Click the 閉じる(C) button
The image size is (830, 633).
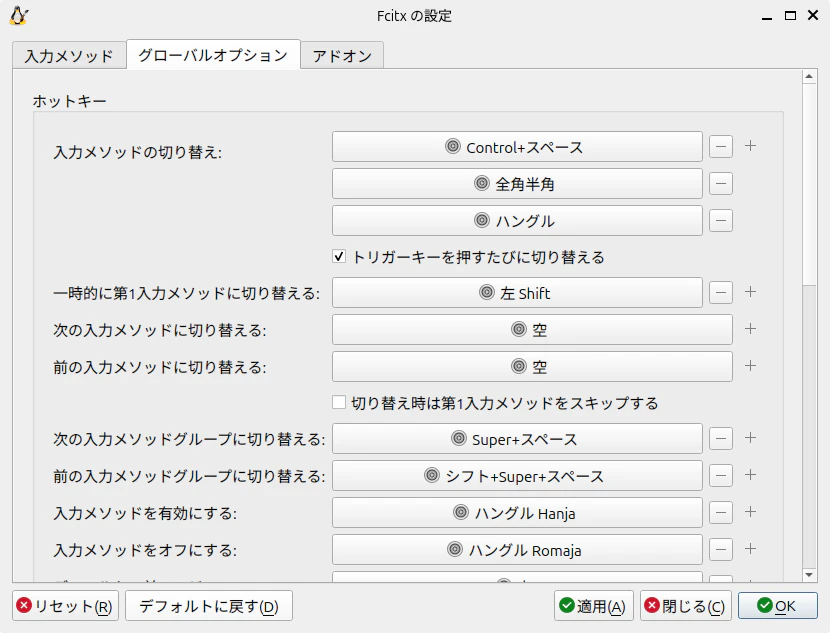pos(686,605)
